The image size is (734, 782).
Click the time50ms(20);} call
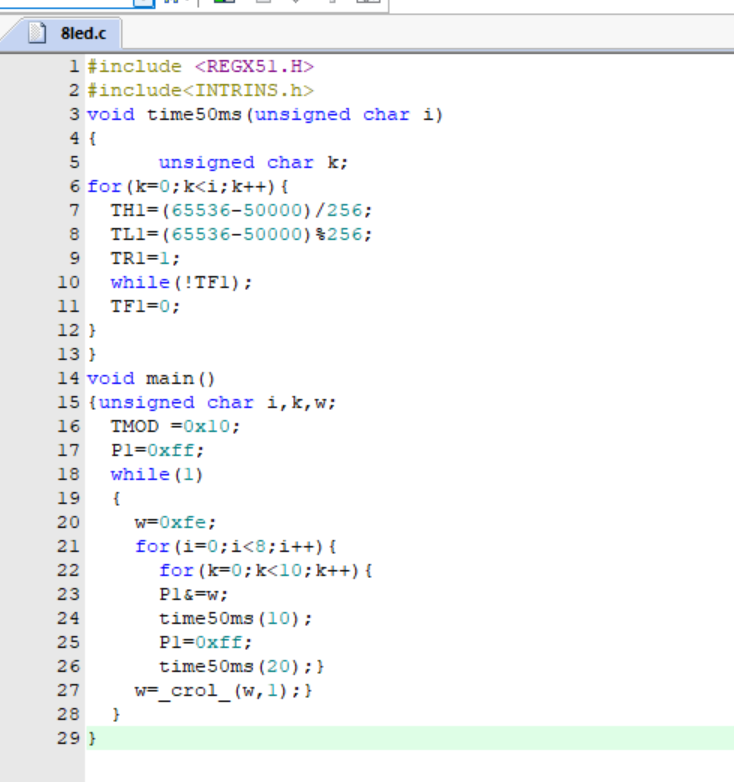241,666
